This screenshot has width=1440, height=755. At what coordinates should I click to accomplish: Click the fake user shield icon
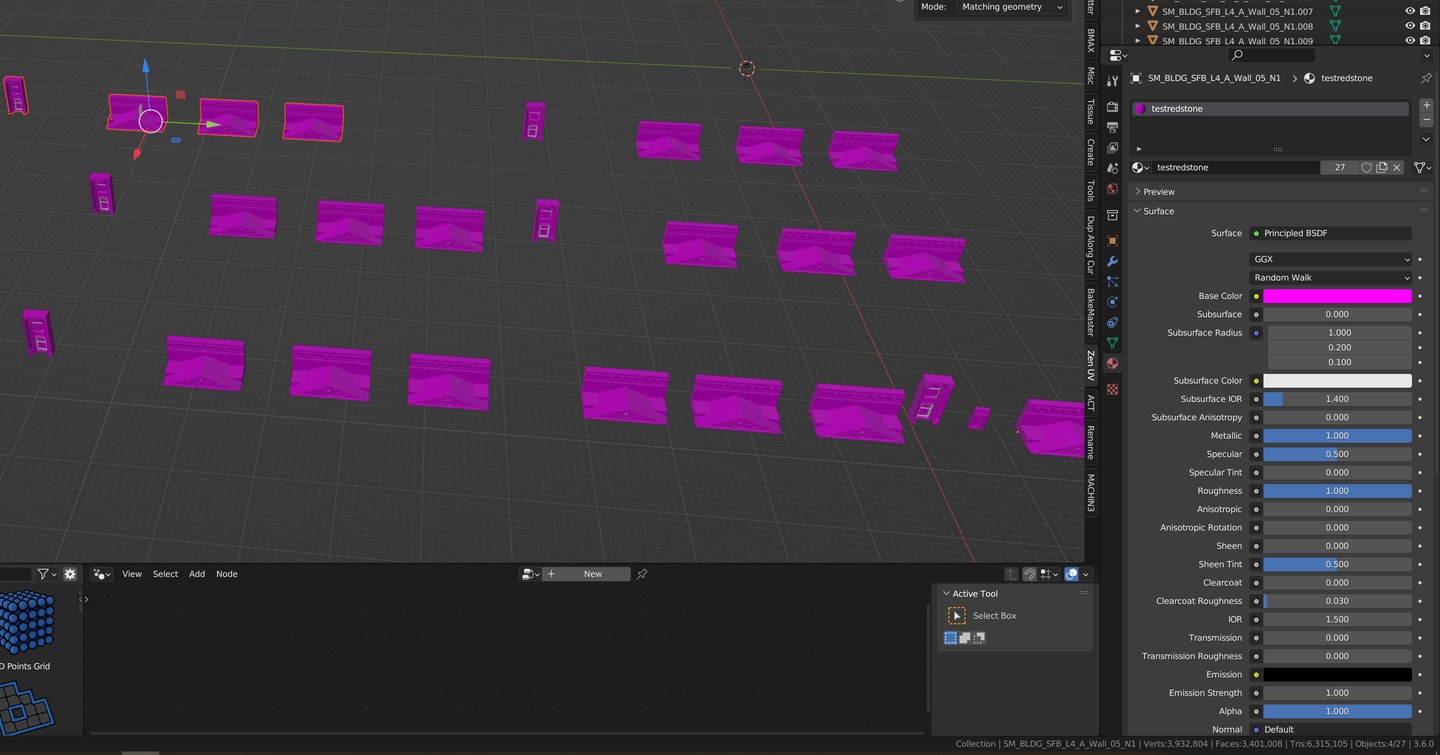[x=1366, y=168]
